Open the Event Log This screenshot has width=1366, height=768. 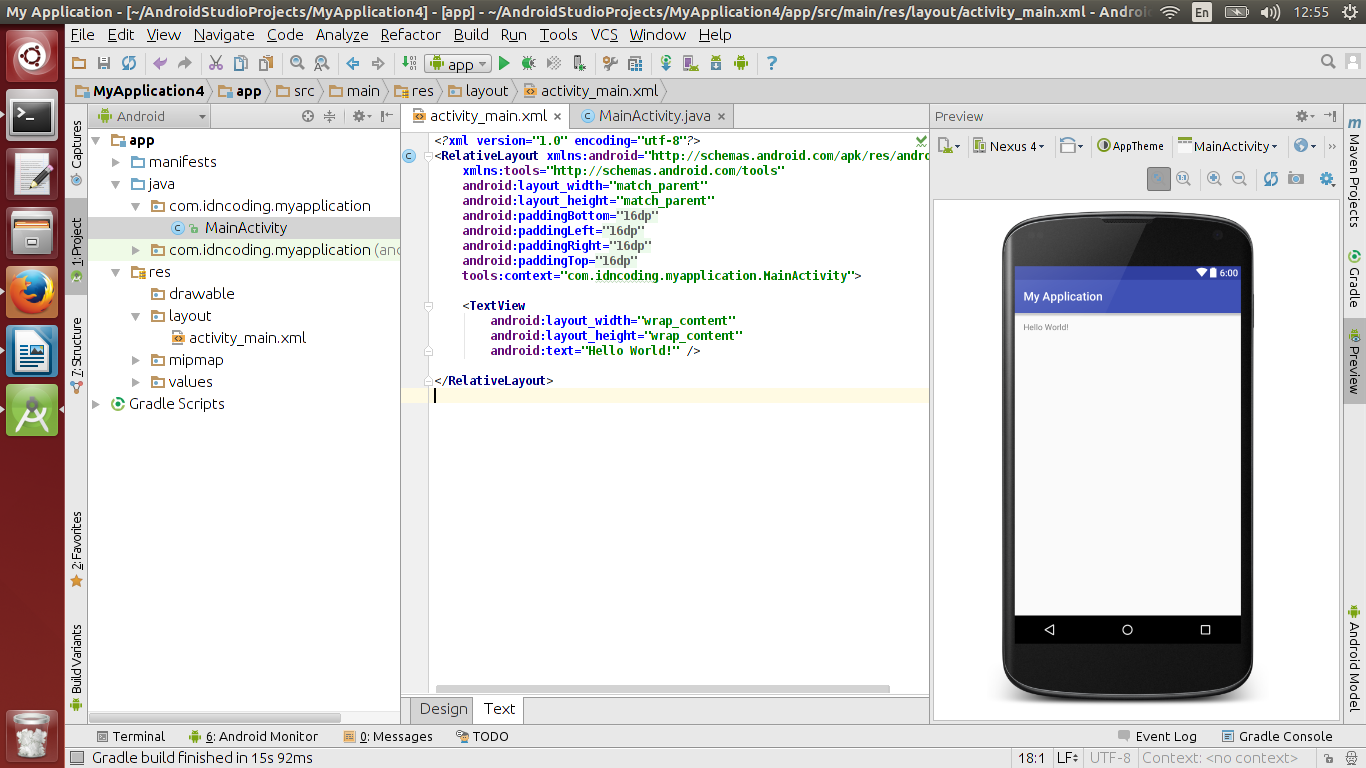(x=1157, y=736)
